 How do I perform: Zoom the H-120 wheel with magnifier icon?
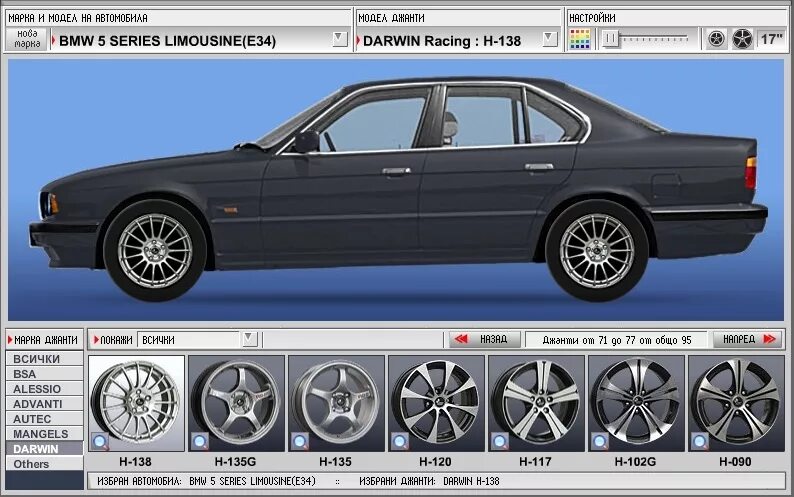pos(400,442)
